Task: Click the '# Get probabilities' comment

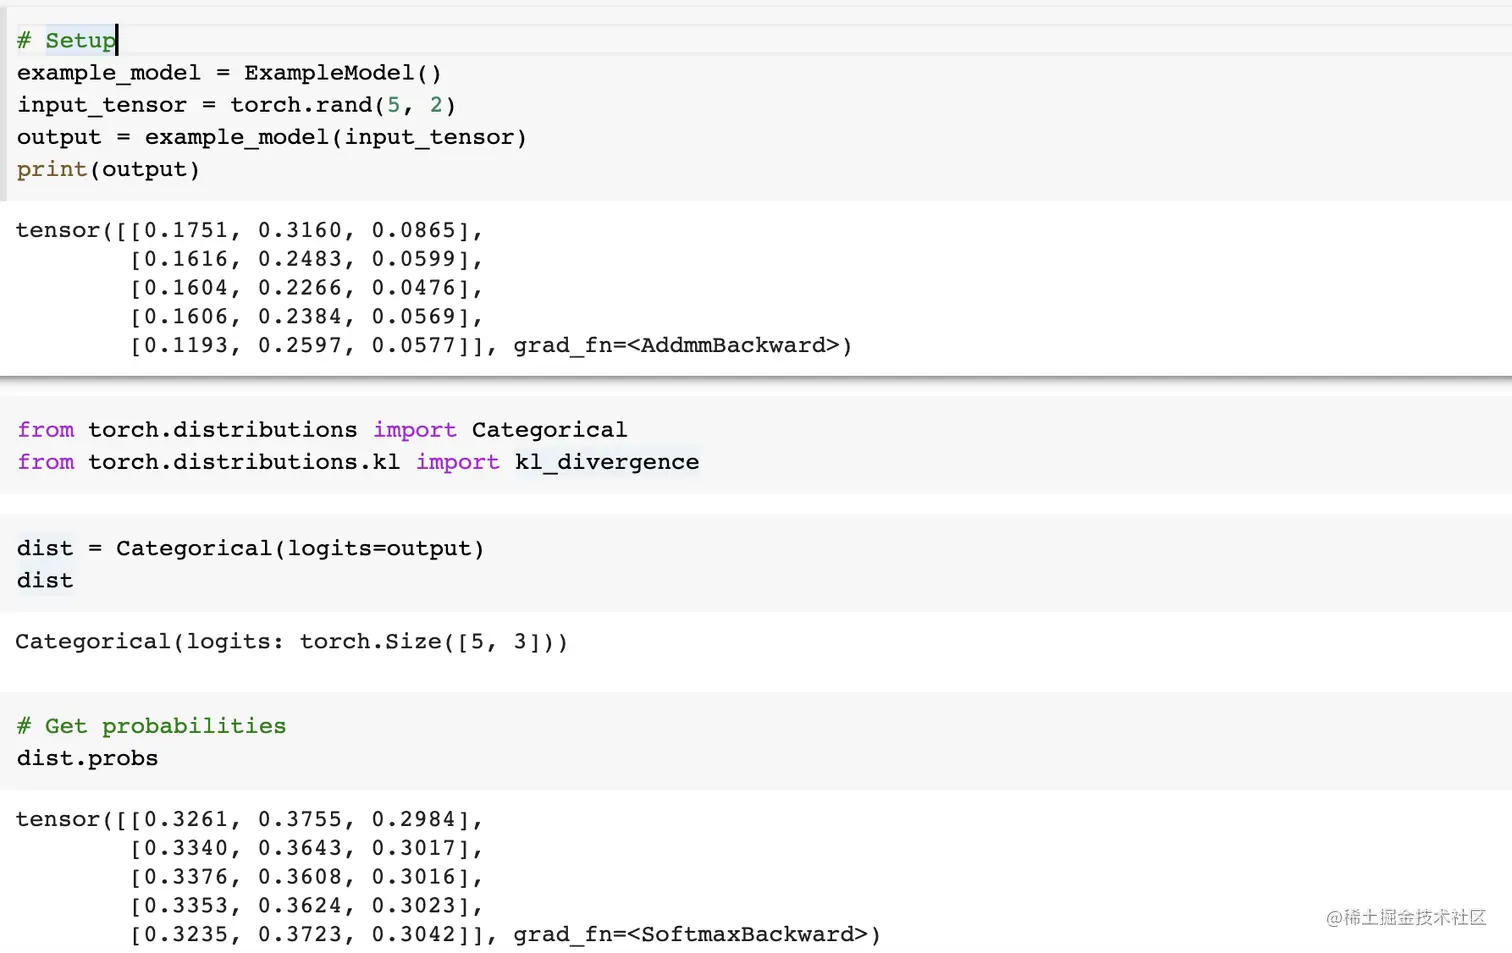Action: [x=151, y=726]
